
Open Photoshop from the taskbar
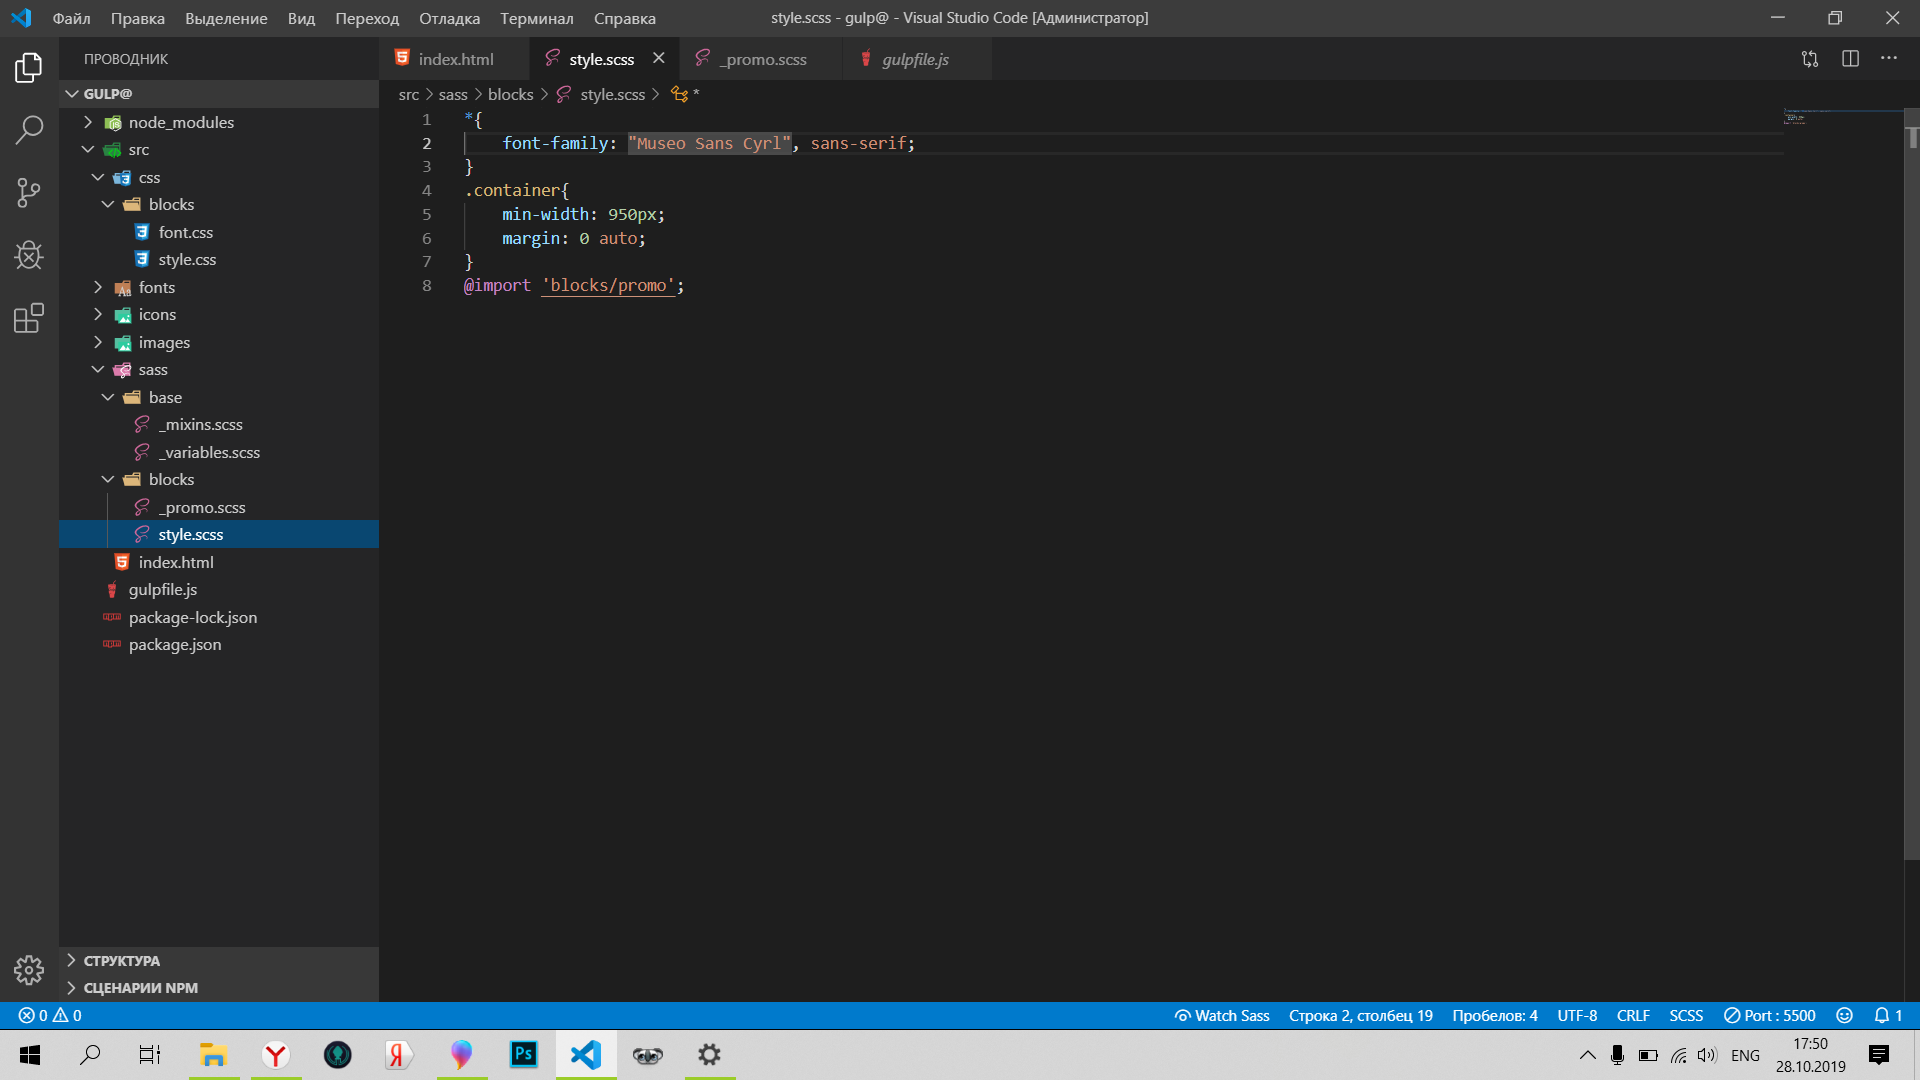(523, 1055)
